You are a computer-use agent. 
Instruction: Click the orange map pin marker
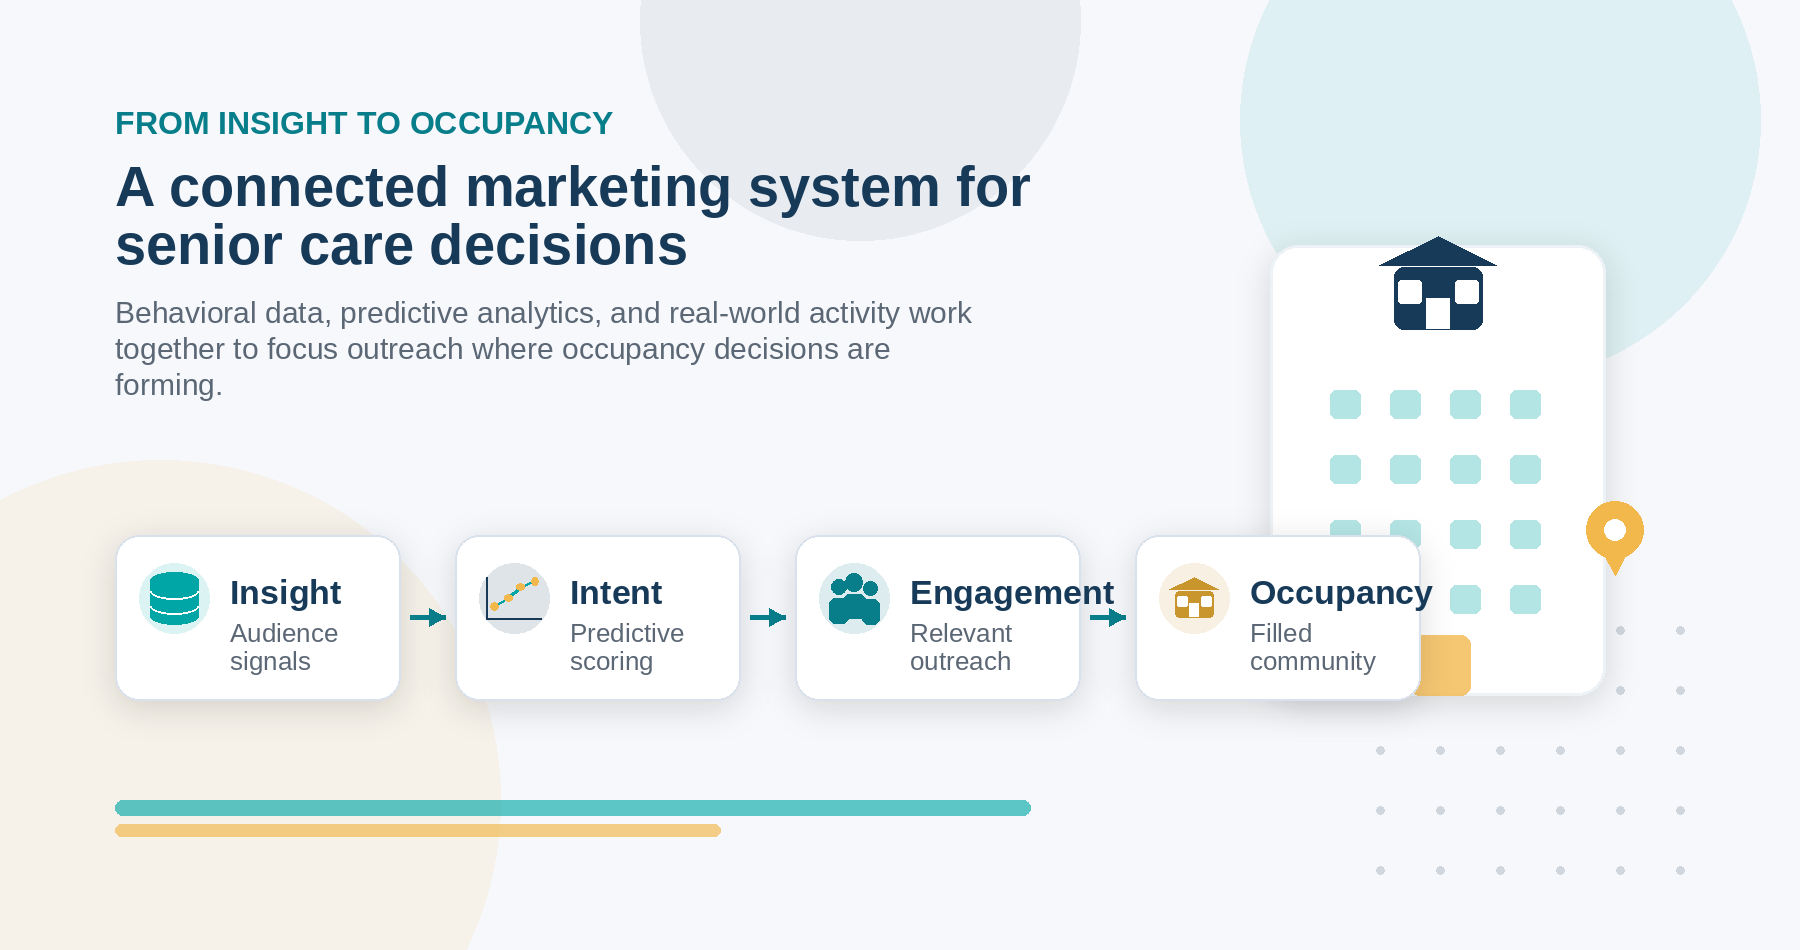coord(1615,538)
